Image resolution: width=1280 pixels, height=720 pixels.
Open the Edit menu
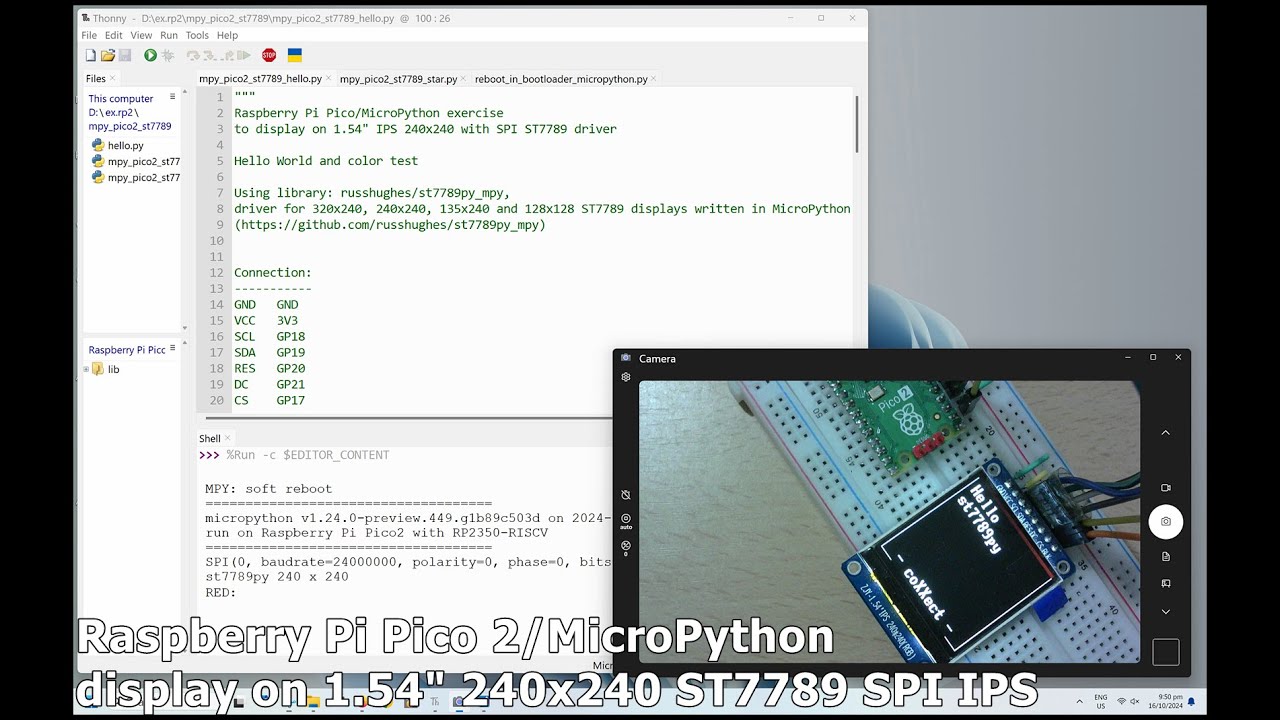click(x=113, y=35)
